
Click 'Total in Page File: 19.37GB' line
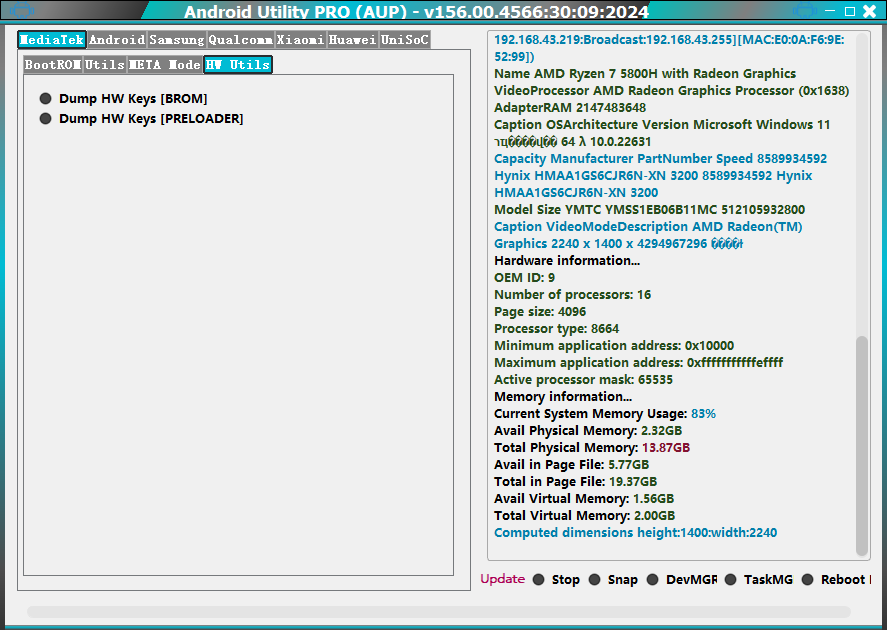click(x=575, y=481)
